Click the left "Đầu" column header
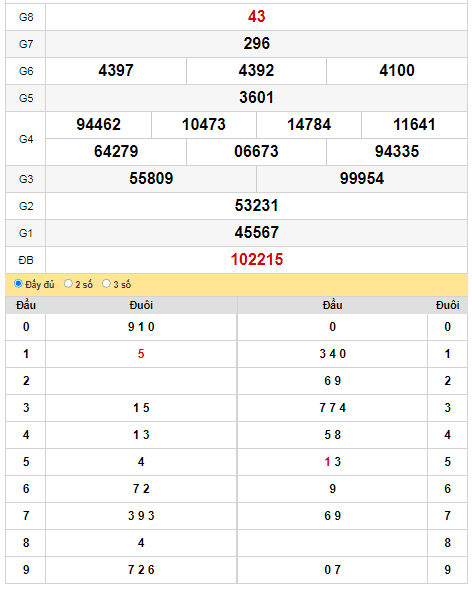The height and width of the screenshot is (589, 472). click(26, 305)
